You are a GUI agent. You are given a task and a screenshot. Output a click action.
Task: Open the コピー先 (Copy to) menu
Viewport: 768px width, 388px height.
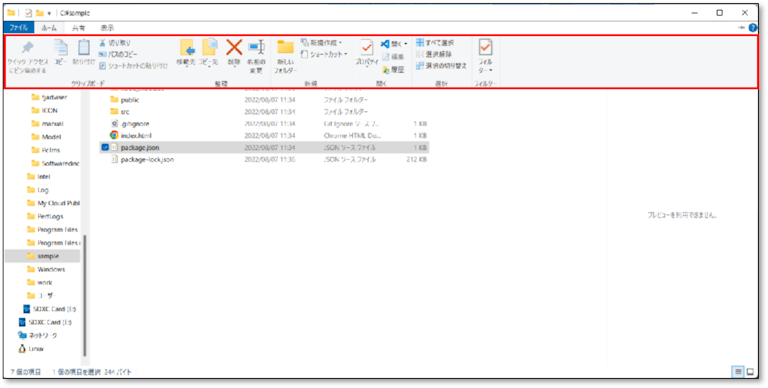210,53
